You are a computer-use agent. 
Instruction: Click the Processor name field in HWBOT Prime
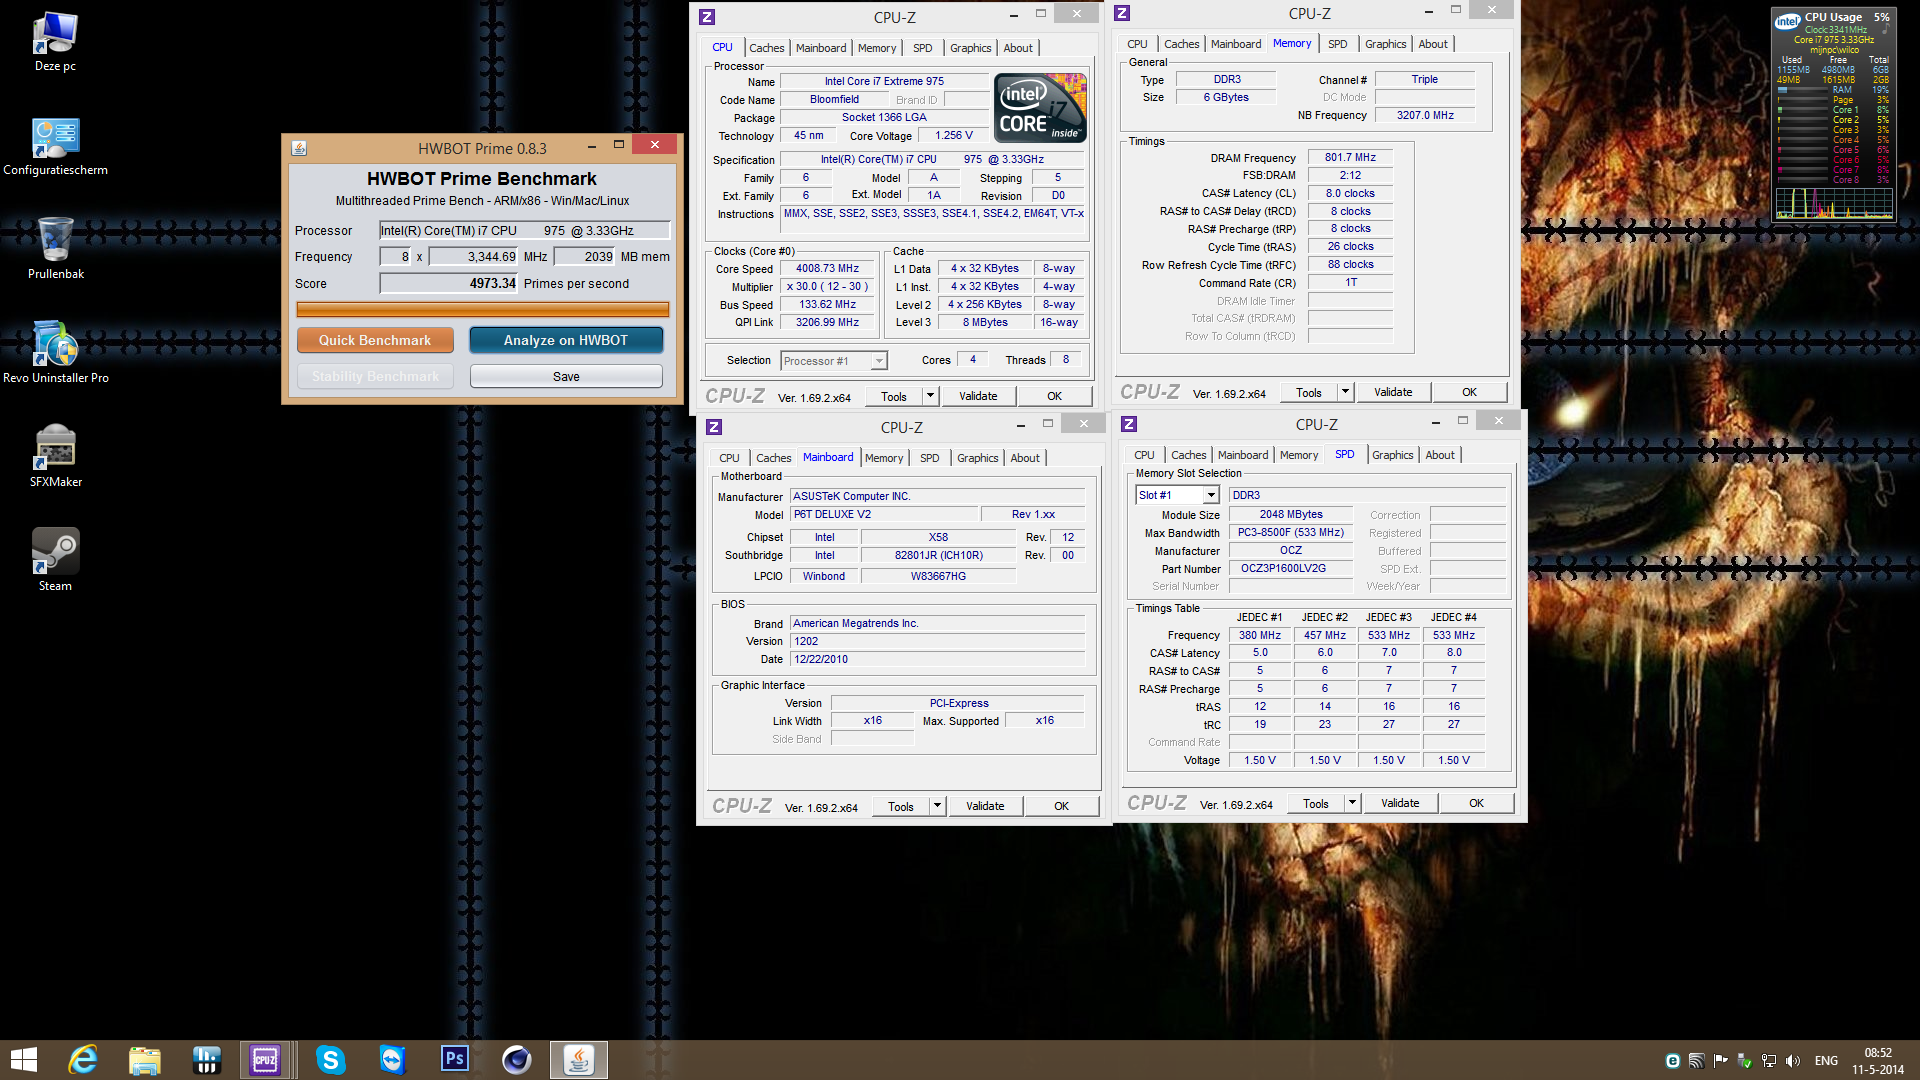point(524,230)
